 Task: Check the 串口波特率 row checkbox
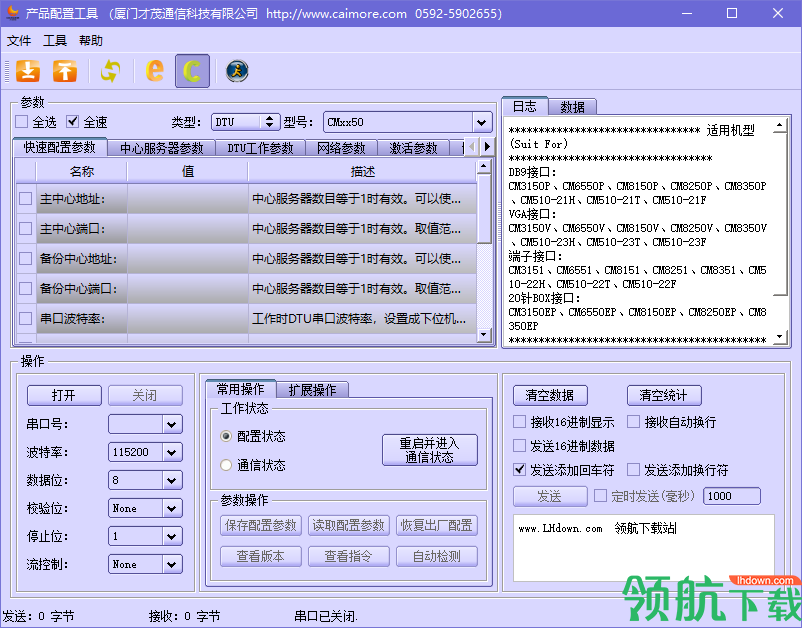[26, 319]
